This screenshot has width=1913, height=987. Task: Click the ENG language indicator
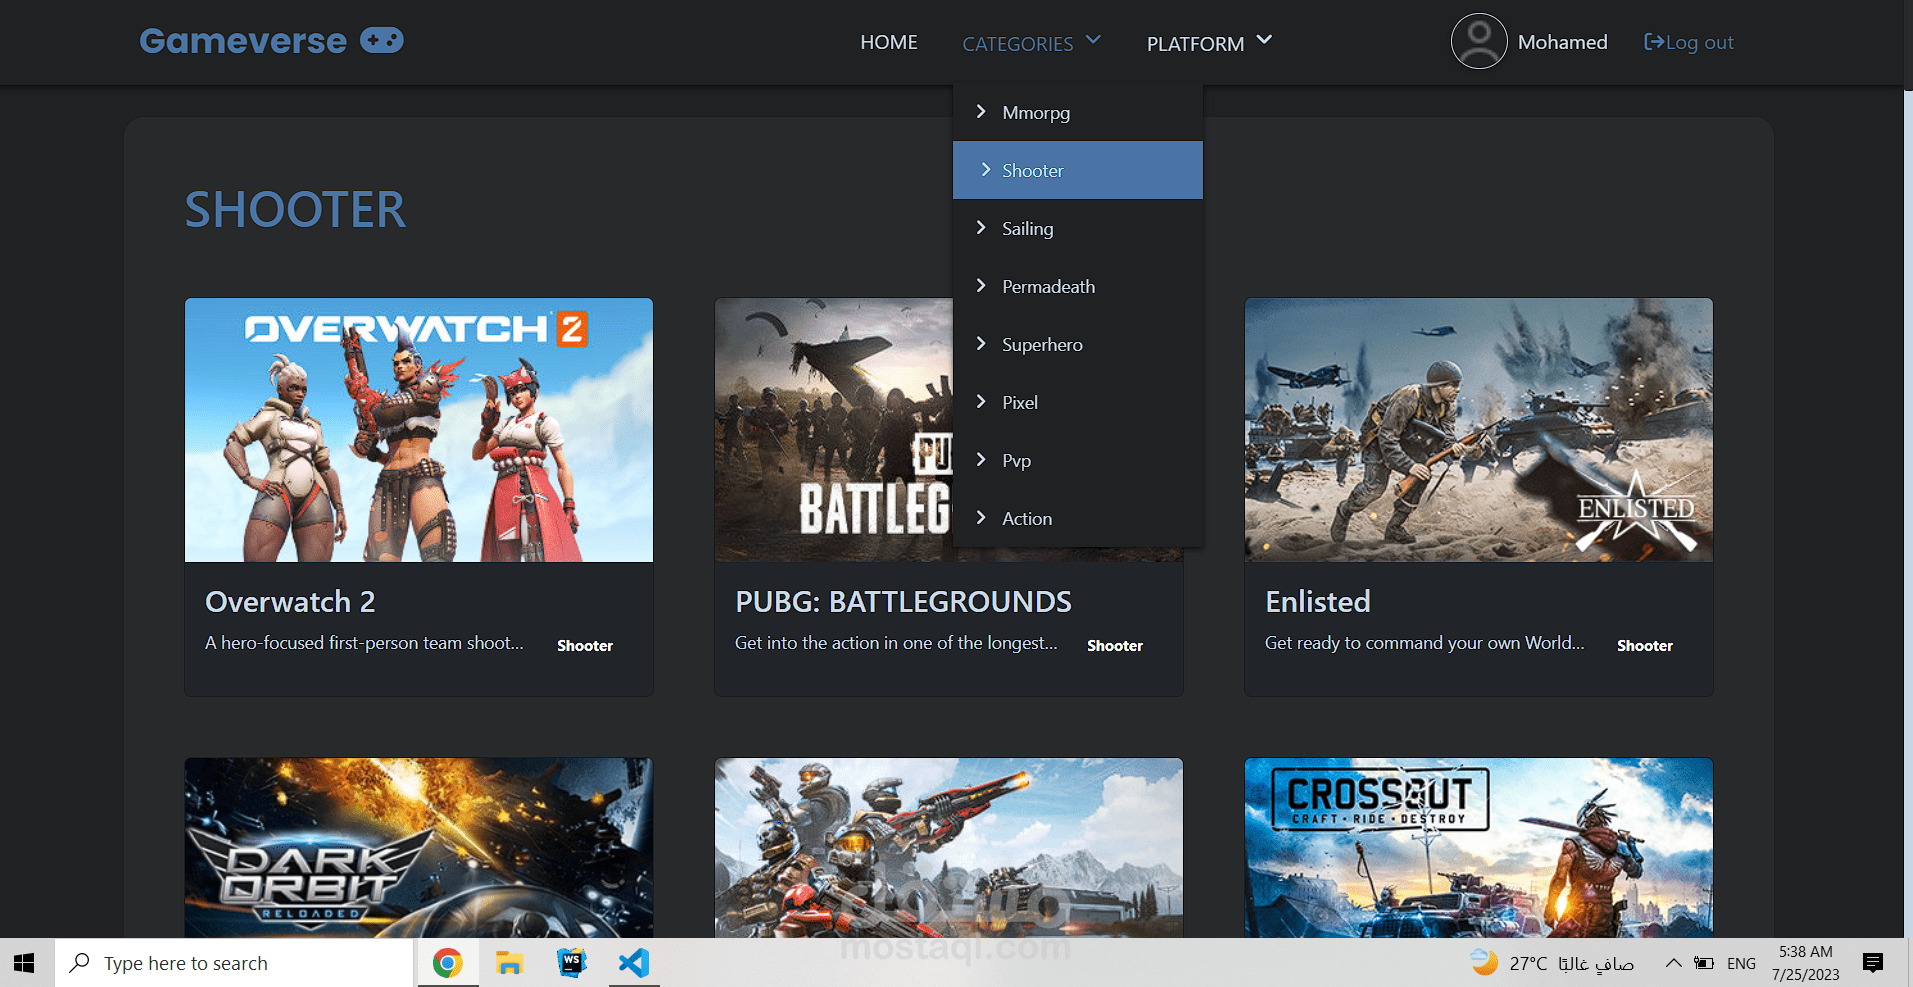(1741, 963)
